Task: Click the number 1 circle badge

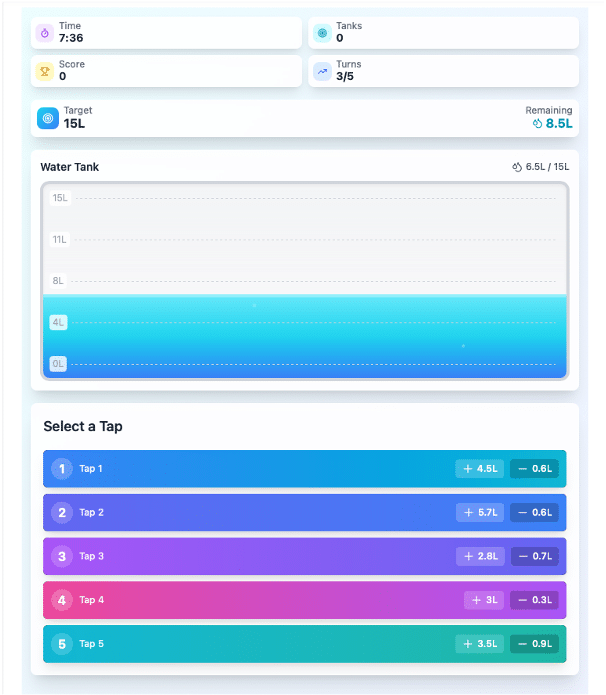Action: pyautogui.click(x=62, y=468)
